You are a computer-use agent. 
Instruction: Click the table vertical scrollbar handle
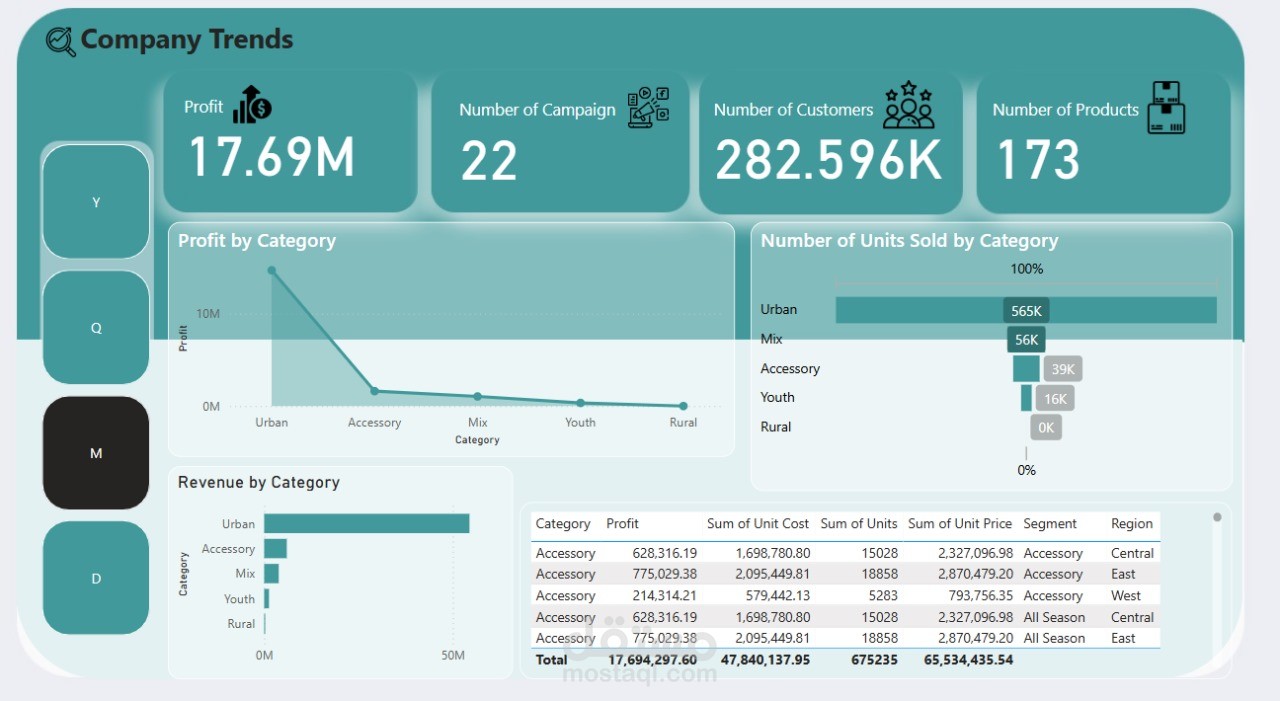[1217, 517]
